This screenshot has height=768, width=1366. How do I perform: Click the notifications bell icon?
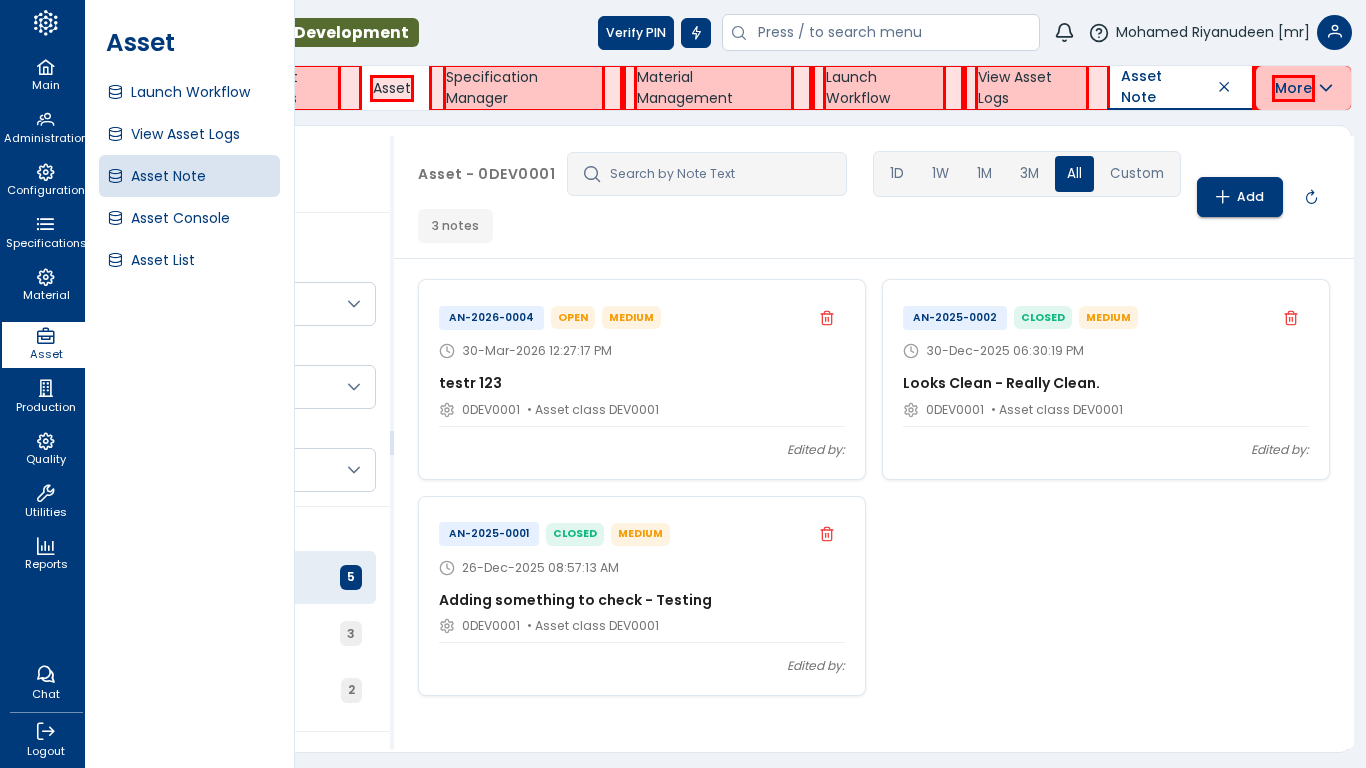[1064, 33]
